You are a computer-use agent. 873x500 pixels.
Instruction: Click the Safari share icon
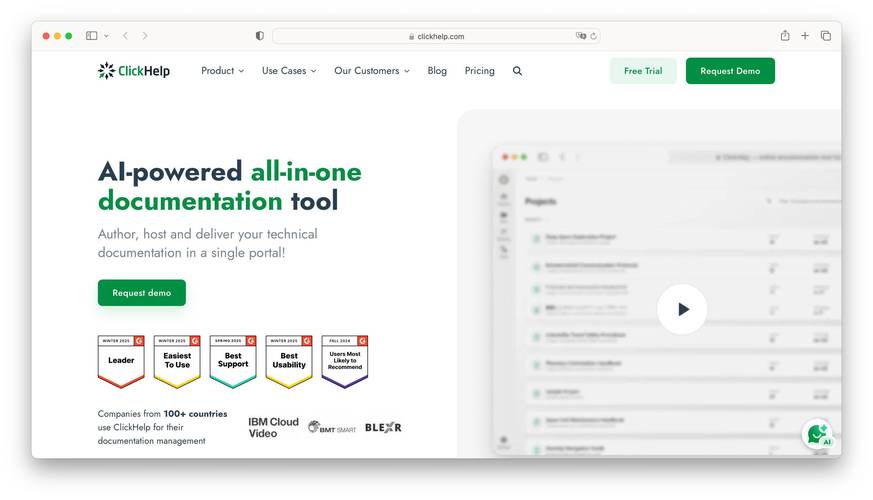785,36
